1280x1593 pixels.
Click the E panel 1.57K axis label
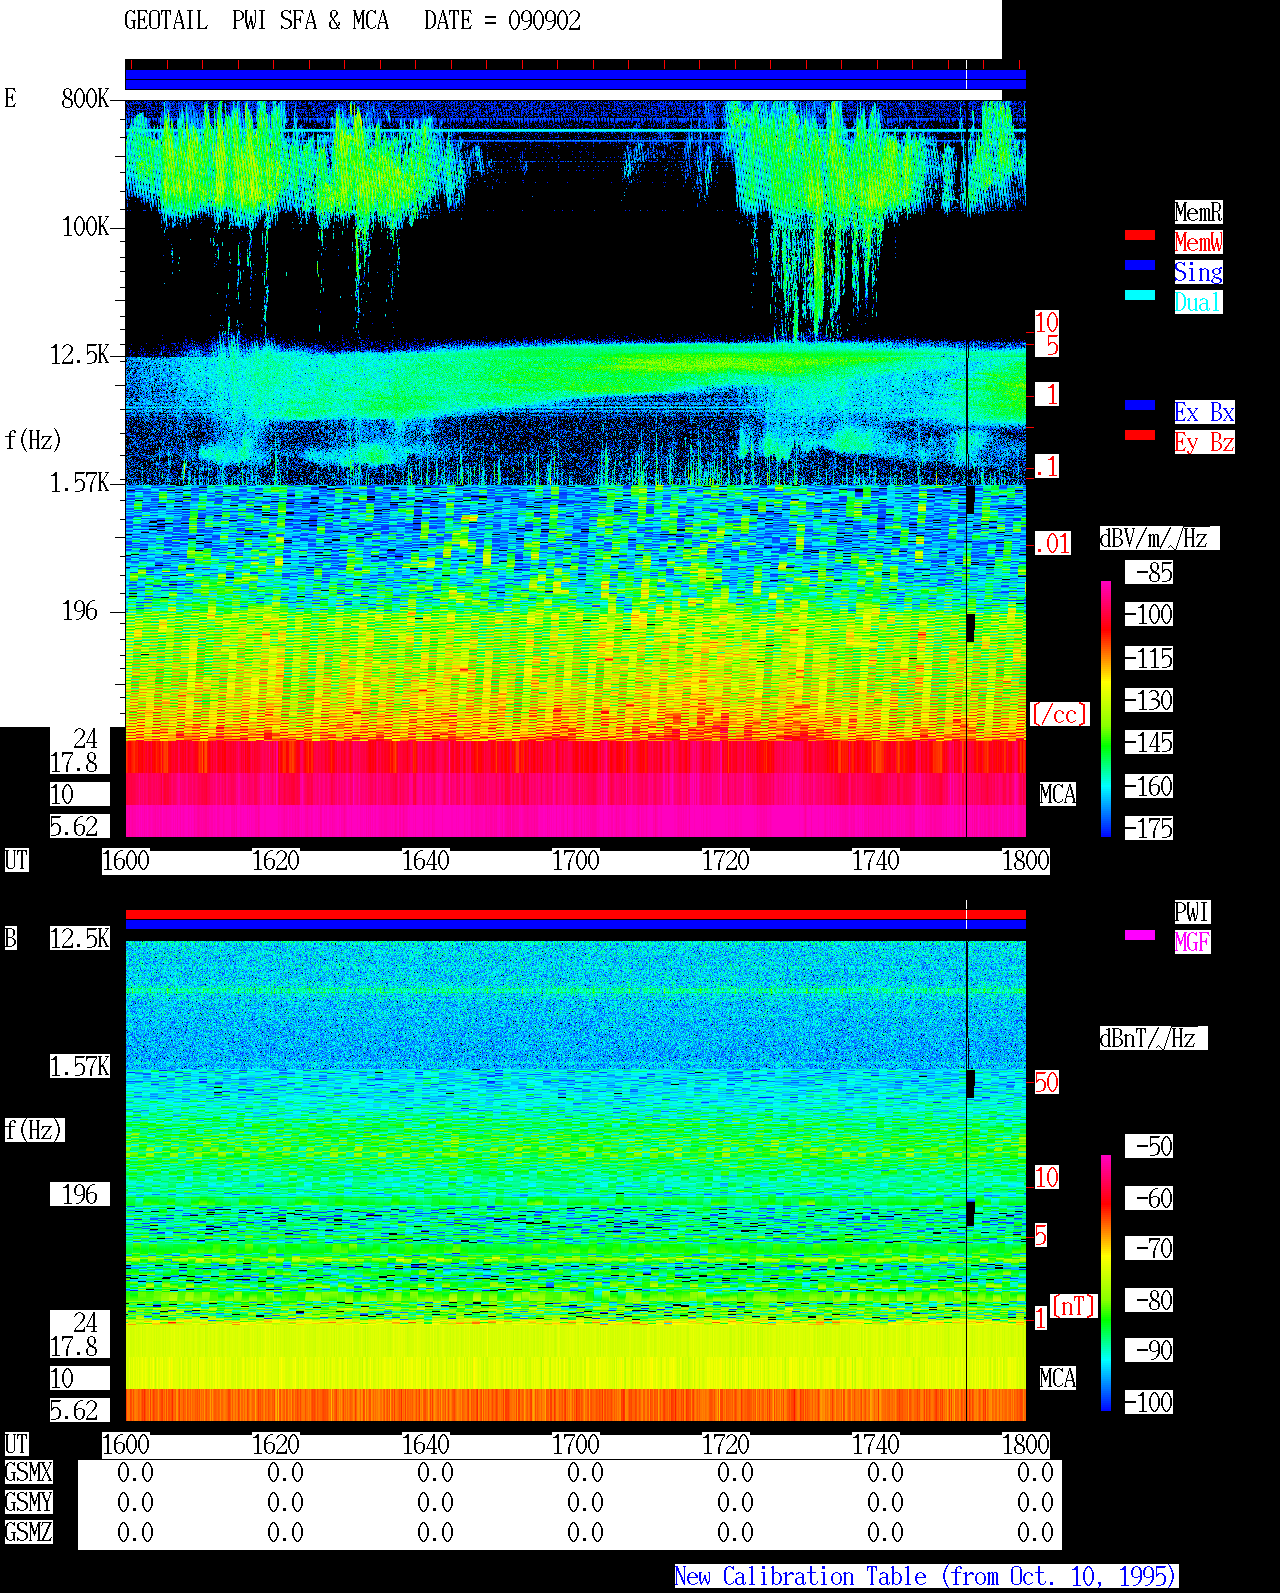(79, 482)
